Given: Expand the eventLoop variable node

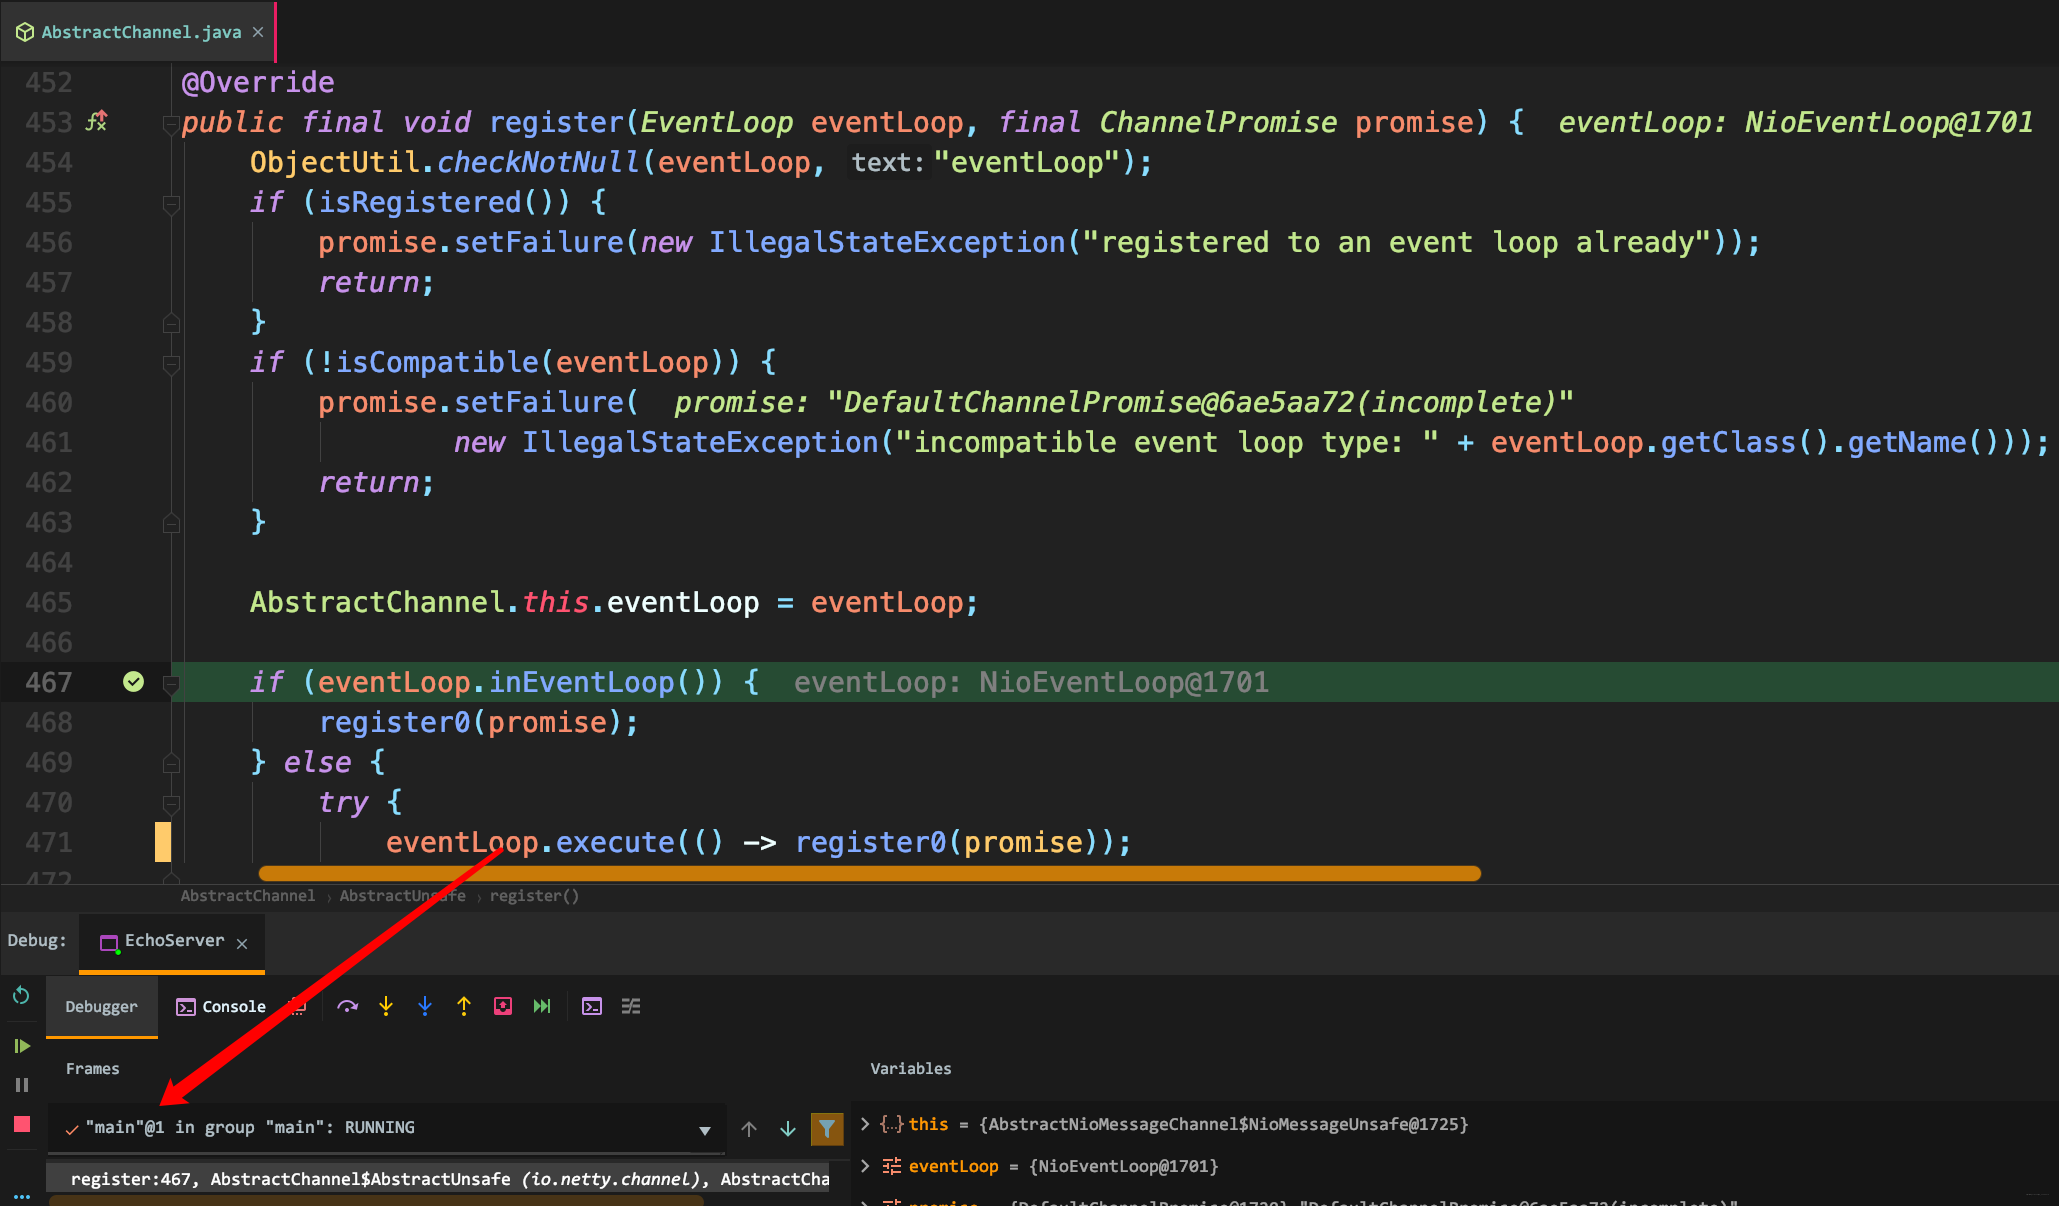Looking at the screenshot, I should tap(866, 1166).
